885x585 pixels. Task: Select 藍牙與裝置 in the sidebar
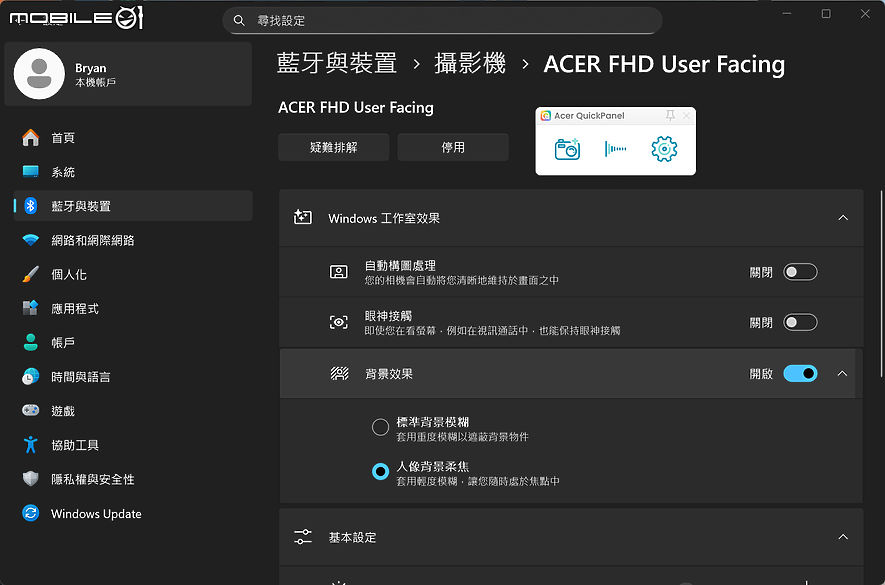pos(133,206)
